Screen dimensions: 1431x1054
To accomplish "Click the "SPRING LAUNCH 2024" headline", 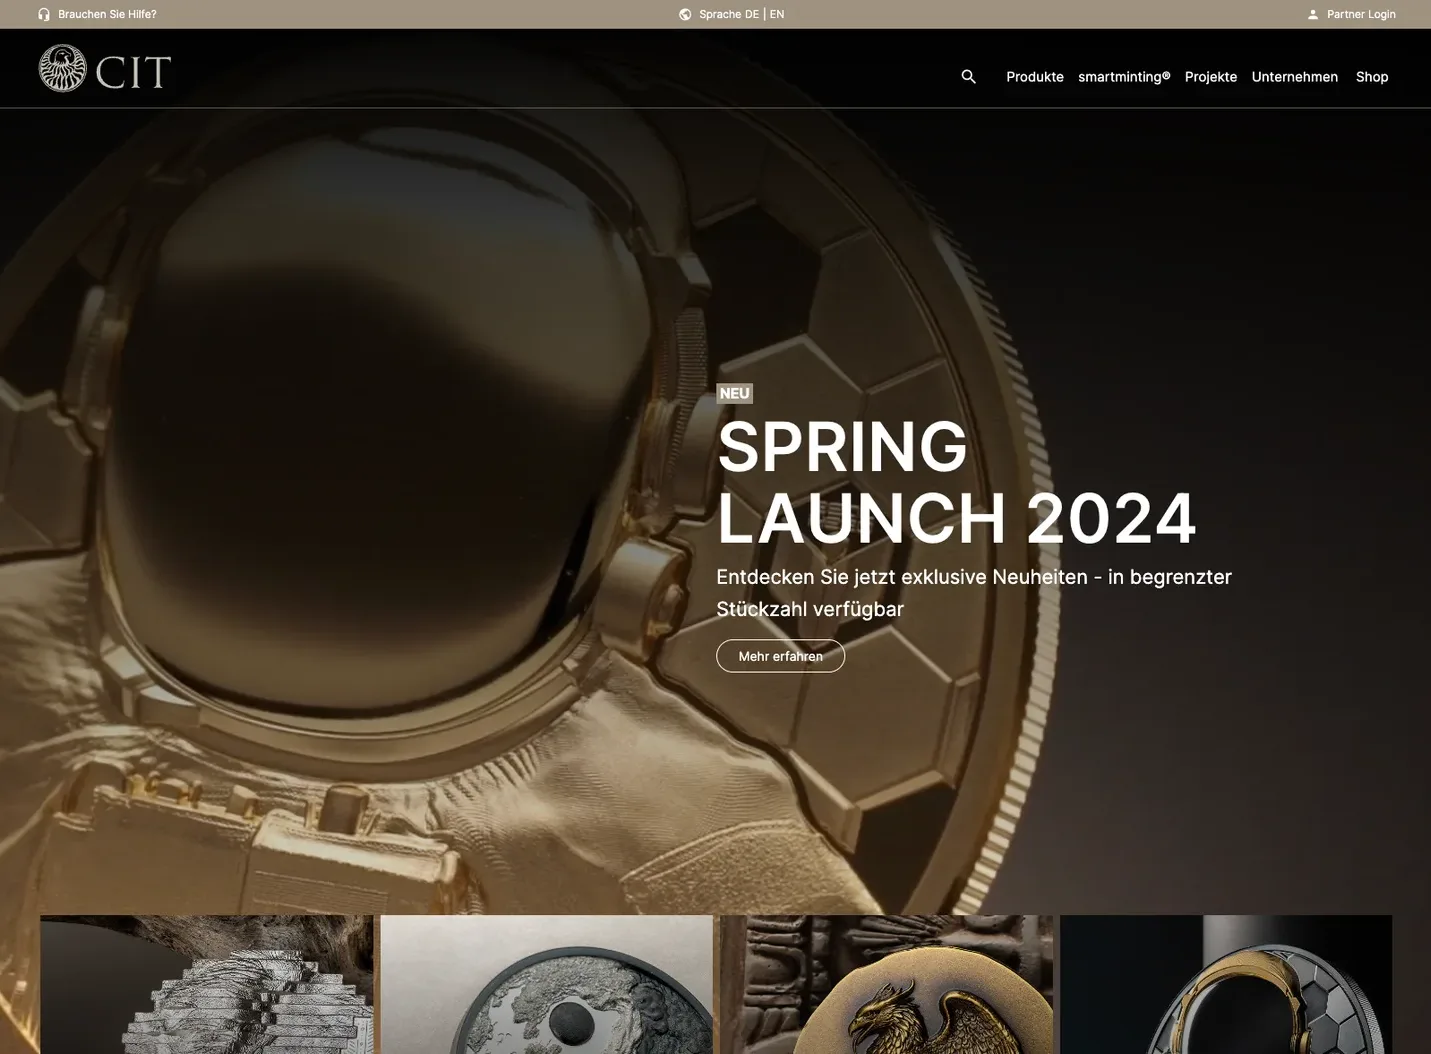I will point(956,482).
